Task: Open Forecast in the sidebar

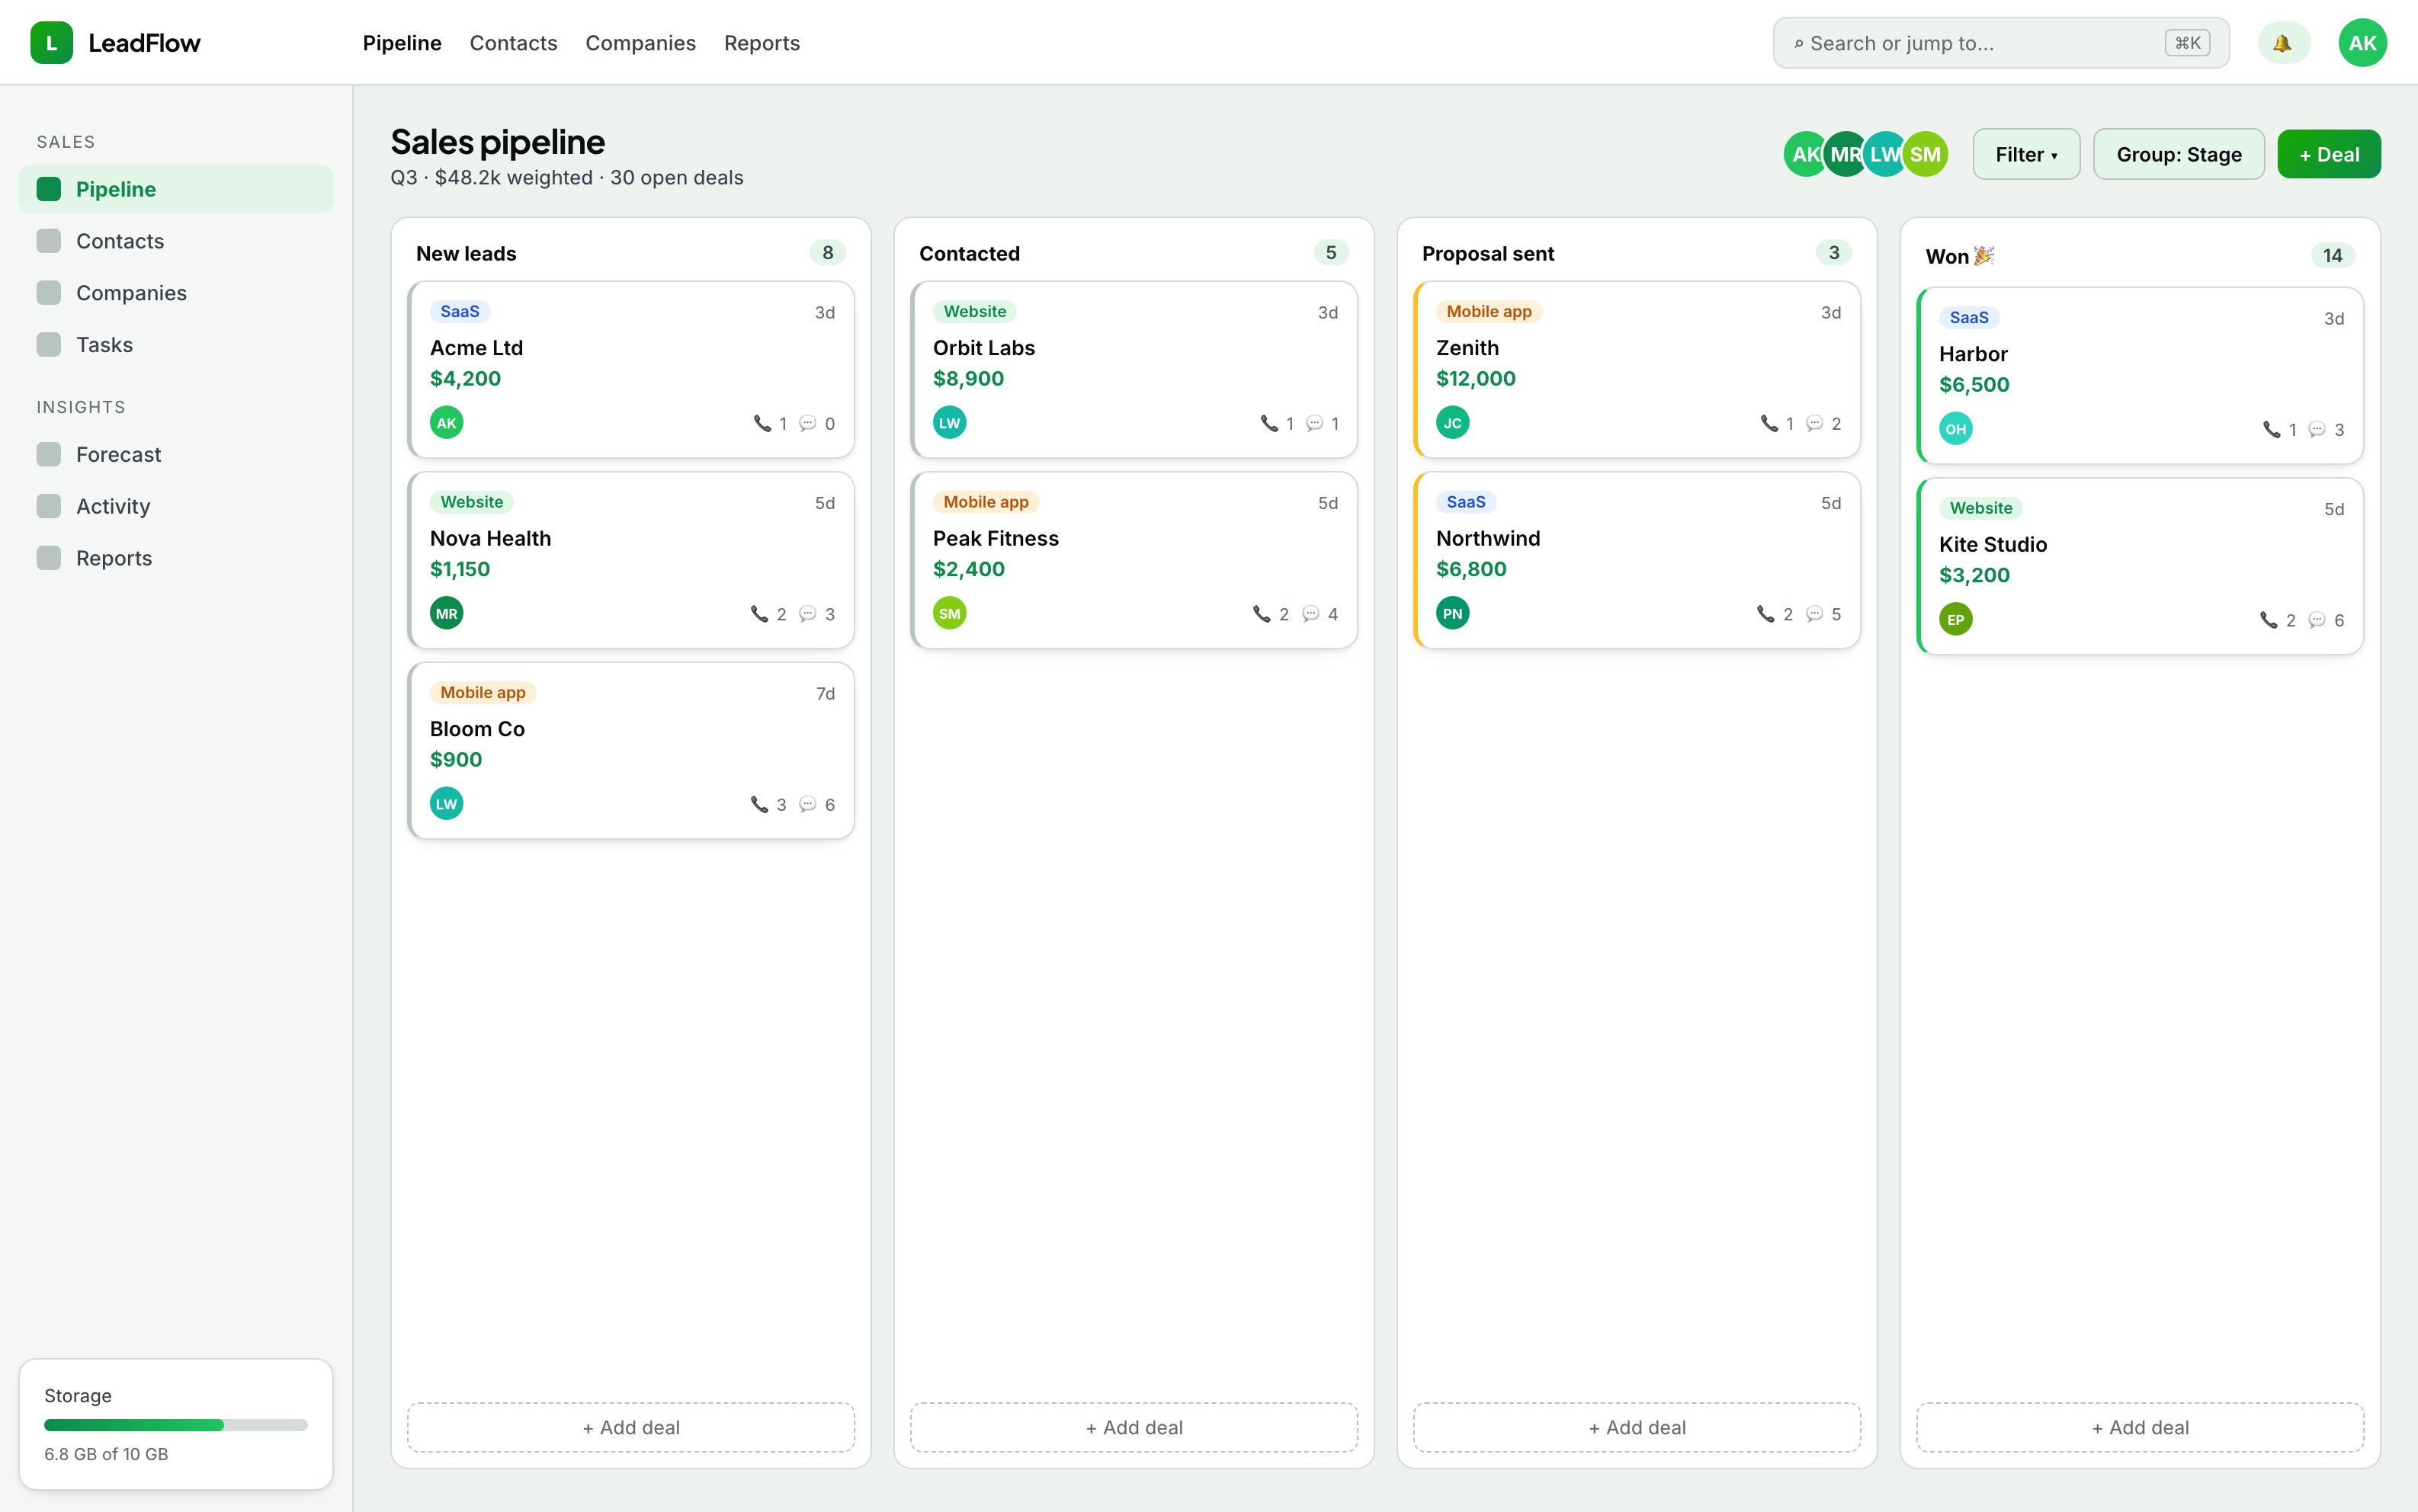Action: [x=176, y=454]
